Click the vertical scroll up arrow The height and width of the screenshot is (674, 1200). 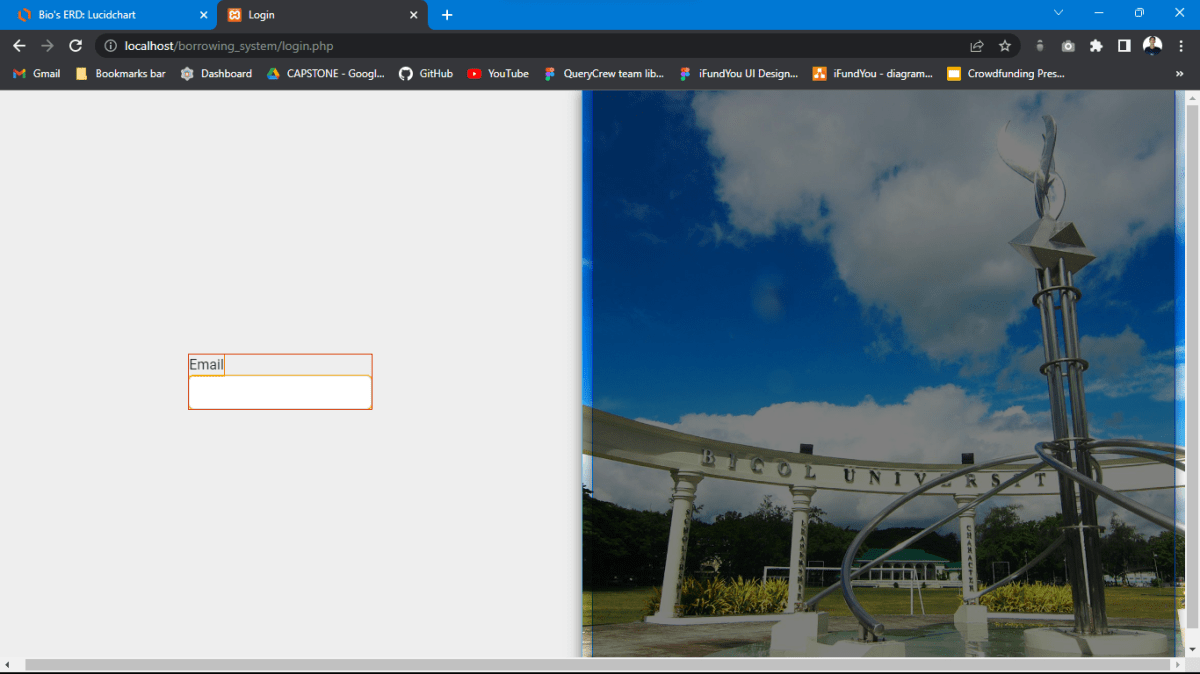point(1192,97)
